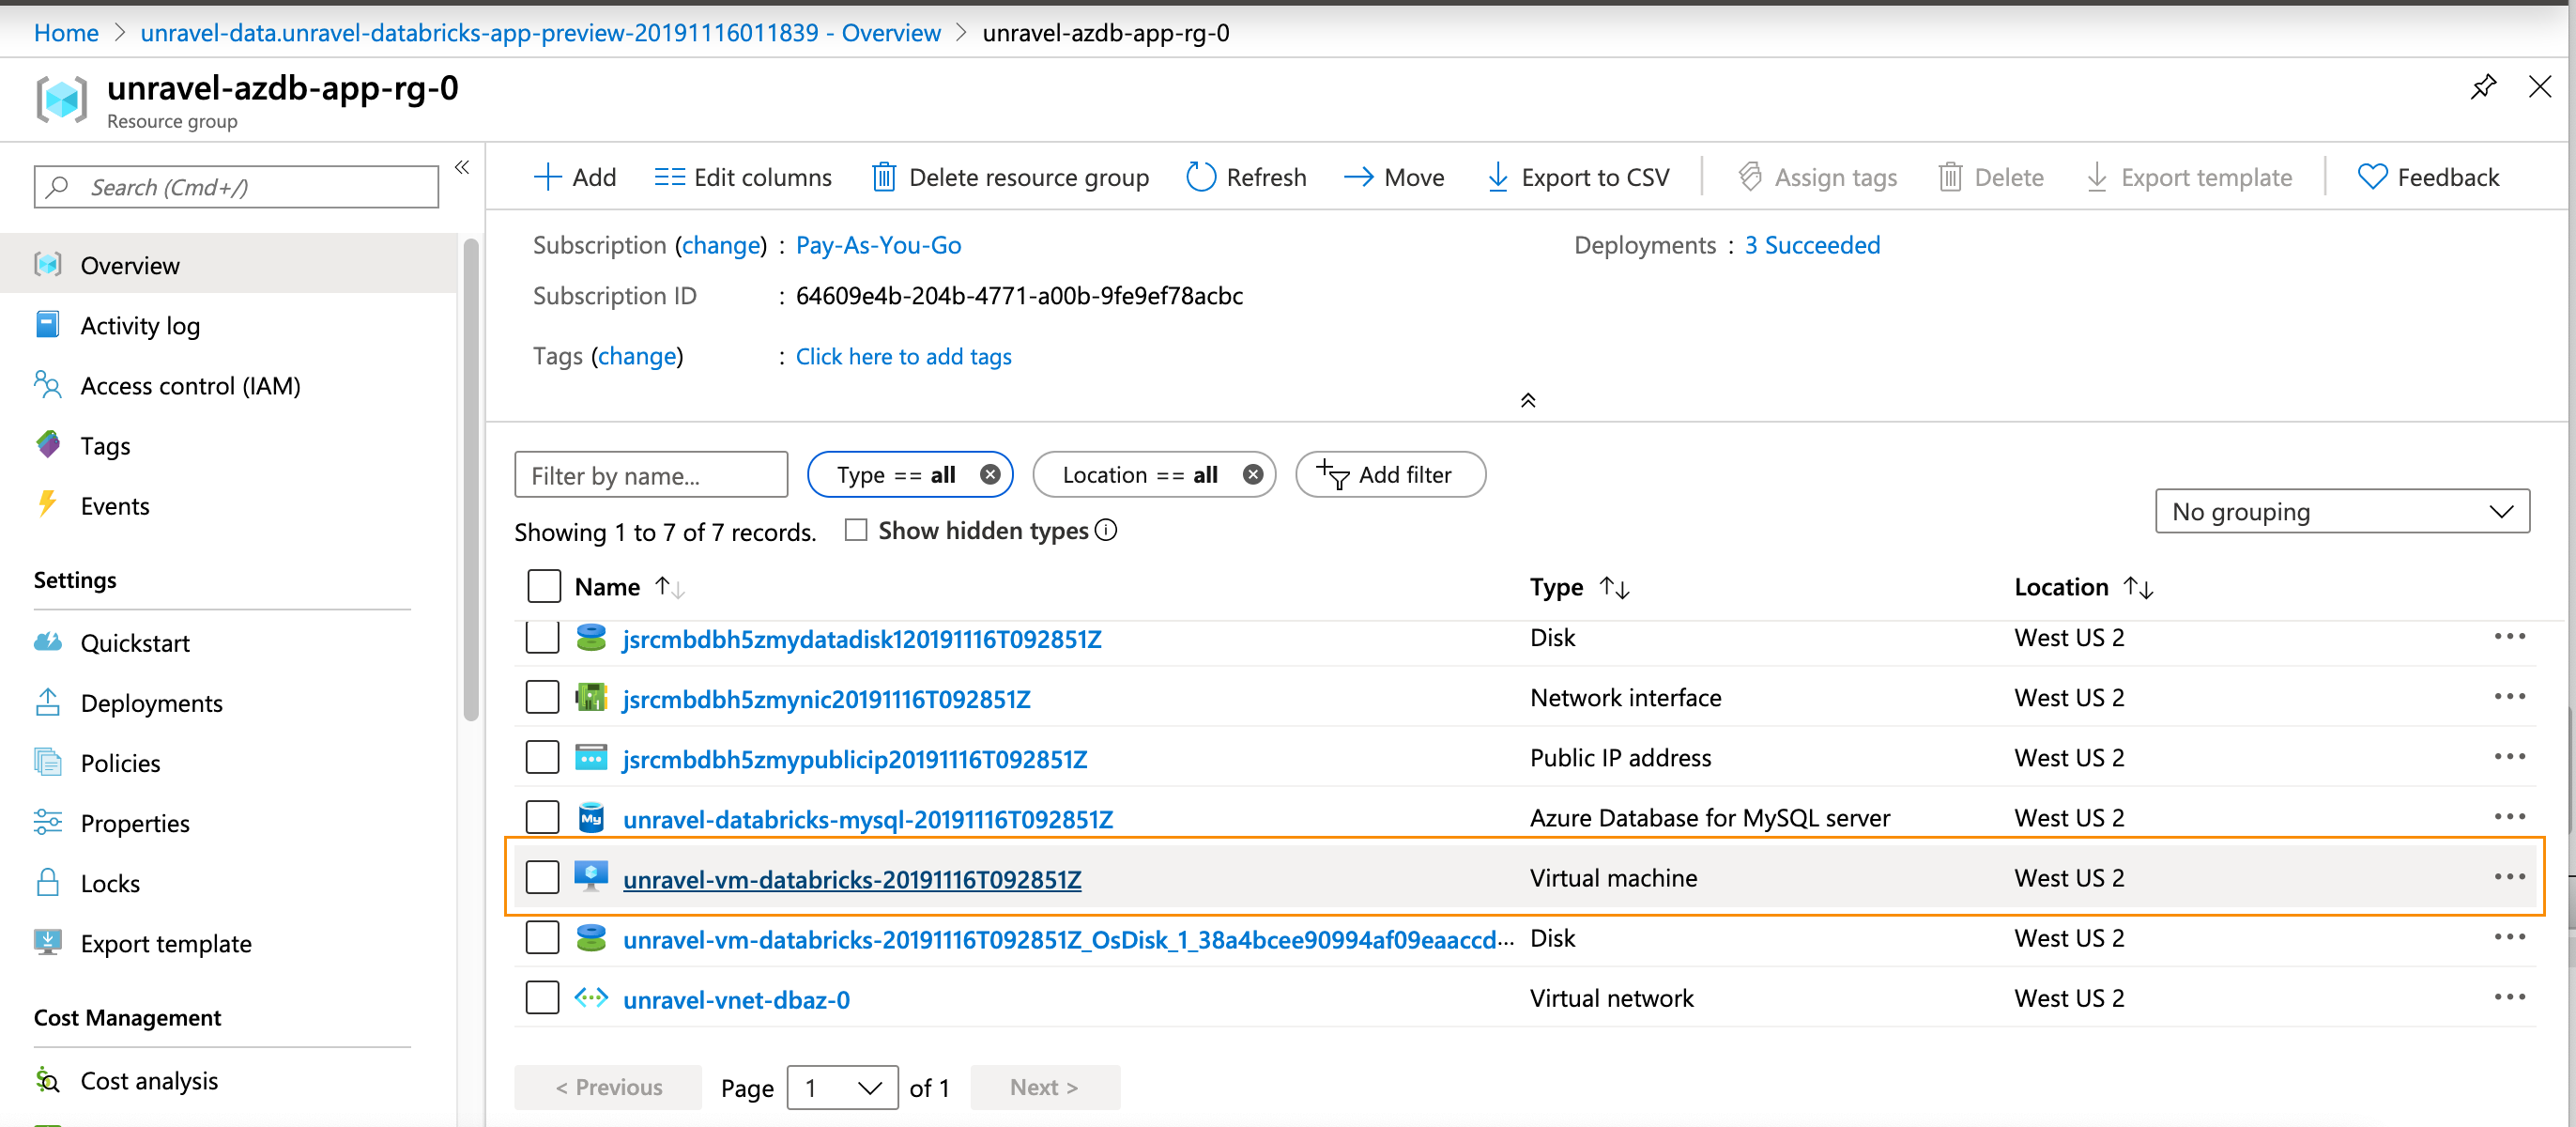Open jsrcmbdbh5zmynic20191116T092851Z link
Screen dimensions: 2576x1127
[x=827, y=699]
